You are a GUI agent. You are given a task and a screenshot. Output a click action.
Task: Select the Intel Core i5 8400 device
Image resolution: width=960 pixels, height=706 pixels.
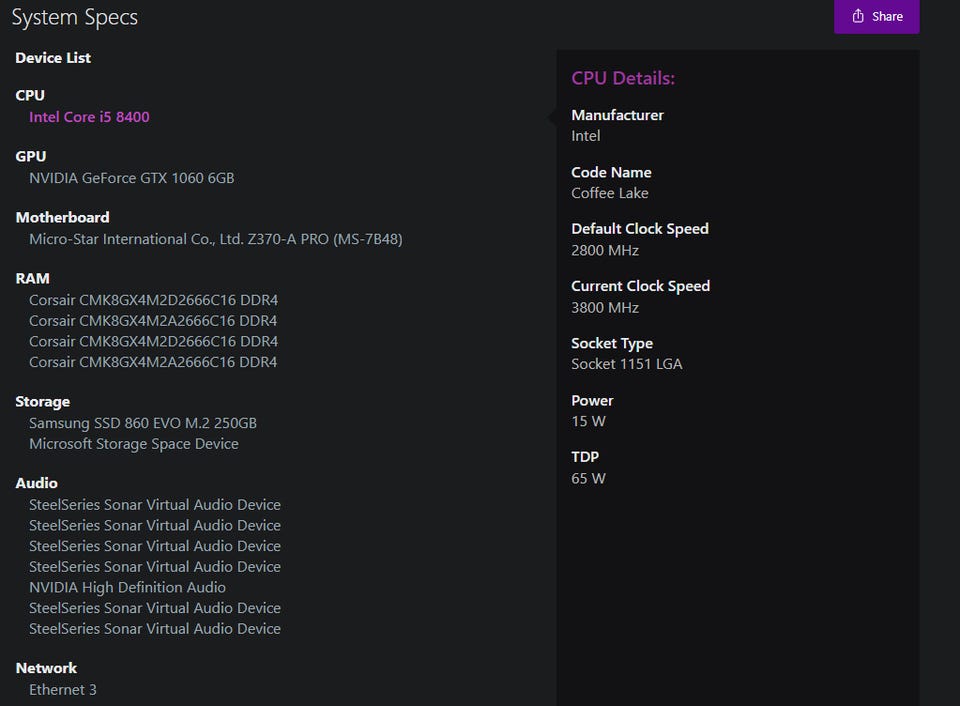[x=89, y=117]
